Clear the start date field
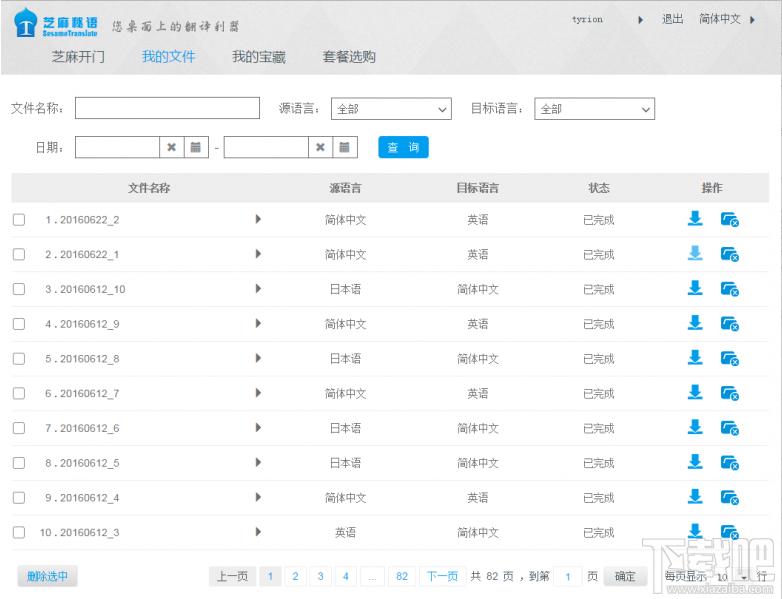 (172, 147)
